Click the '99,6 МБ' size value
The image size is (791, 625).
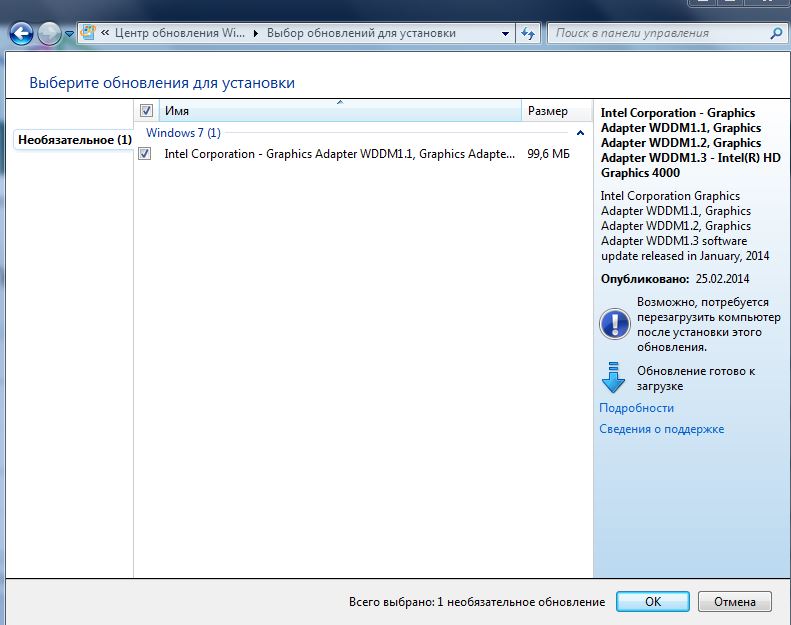point(548,154)
